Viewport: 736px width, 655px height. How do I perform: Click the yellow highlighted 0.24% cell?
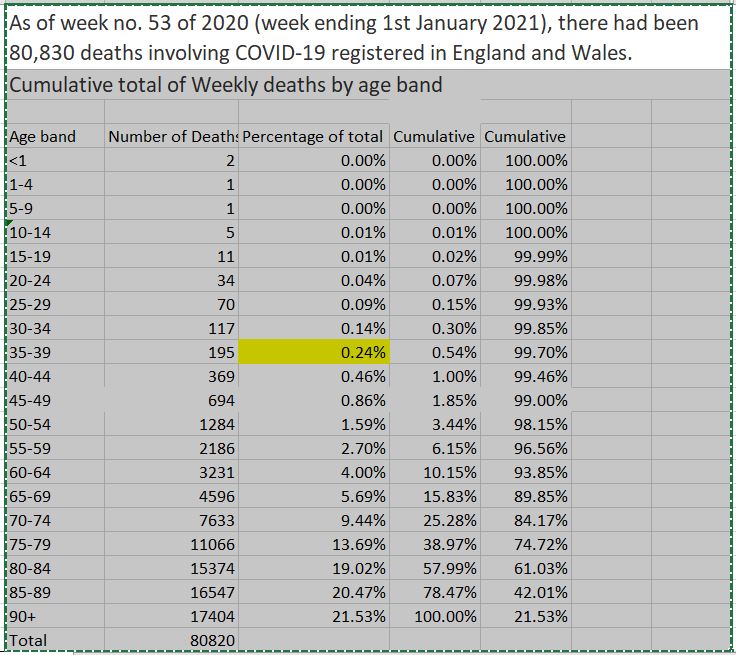pyautogui.click(x=315, y=352)
